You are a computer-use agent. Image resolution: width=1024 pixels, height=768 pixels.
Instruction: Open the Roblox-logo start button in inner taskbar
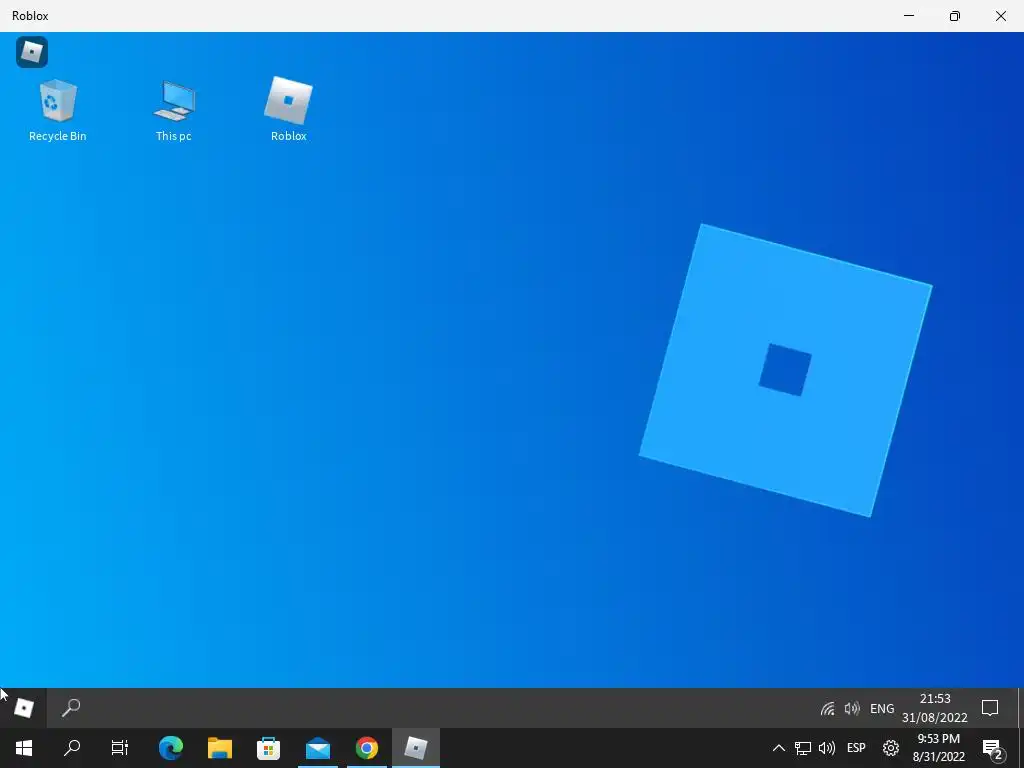[x=24, y=708]
